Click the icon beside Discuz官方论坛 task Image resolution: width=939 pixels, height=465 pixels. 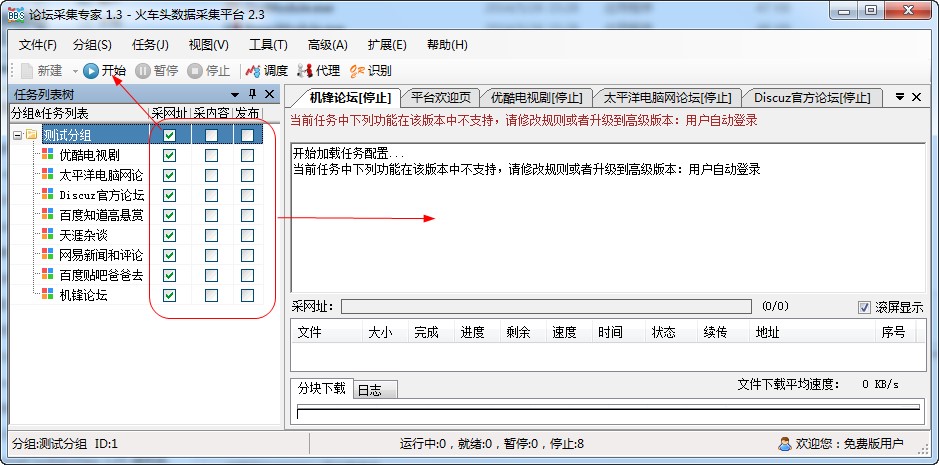(47, 195)
